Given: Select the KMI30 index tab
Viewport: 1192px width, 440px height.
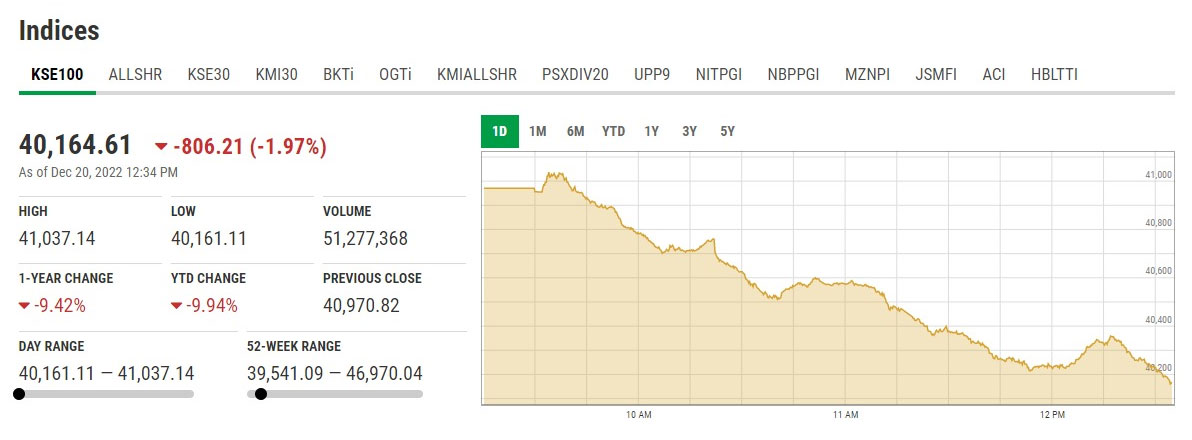Looking at the screenshot, I should coord(277,75).
